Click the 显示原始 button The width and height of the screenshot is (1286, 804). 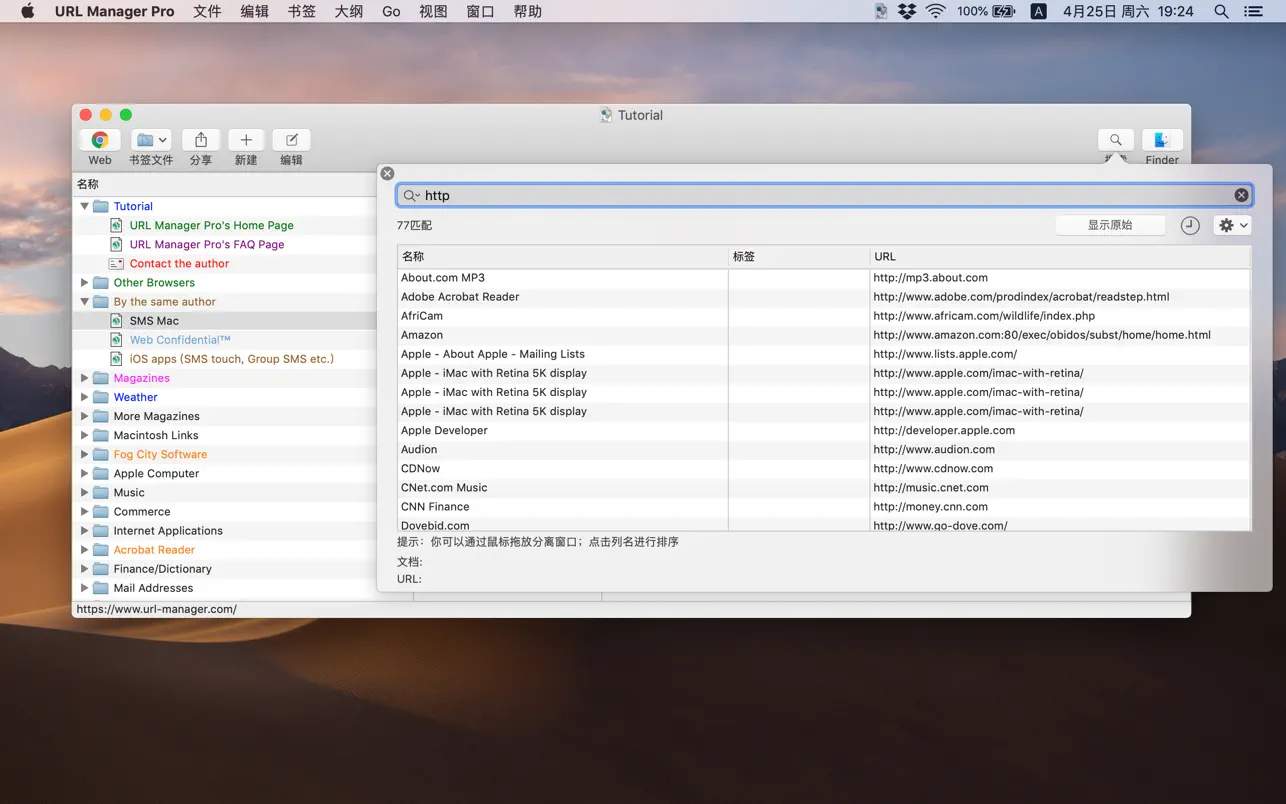pos(1110,225)
